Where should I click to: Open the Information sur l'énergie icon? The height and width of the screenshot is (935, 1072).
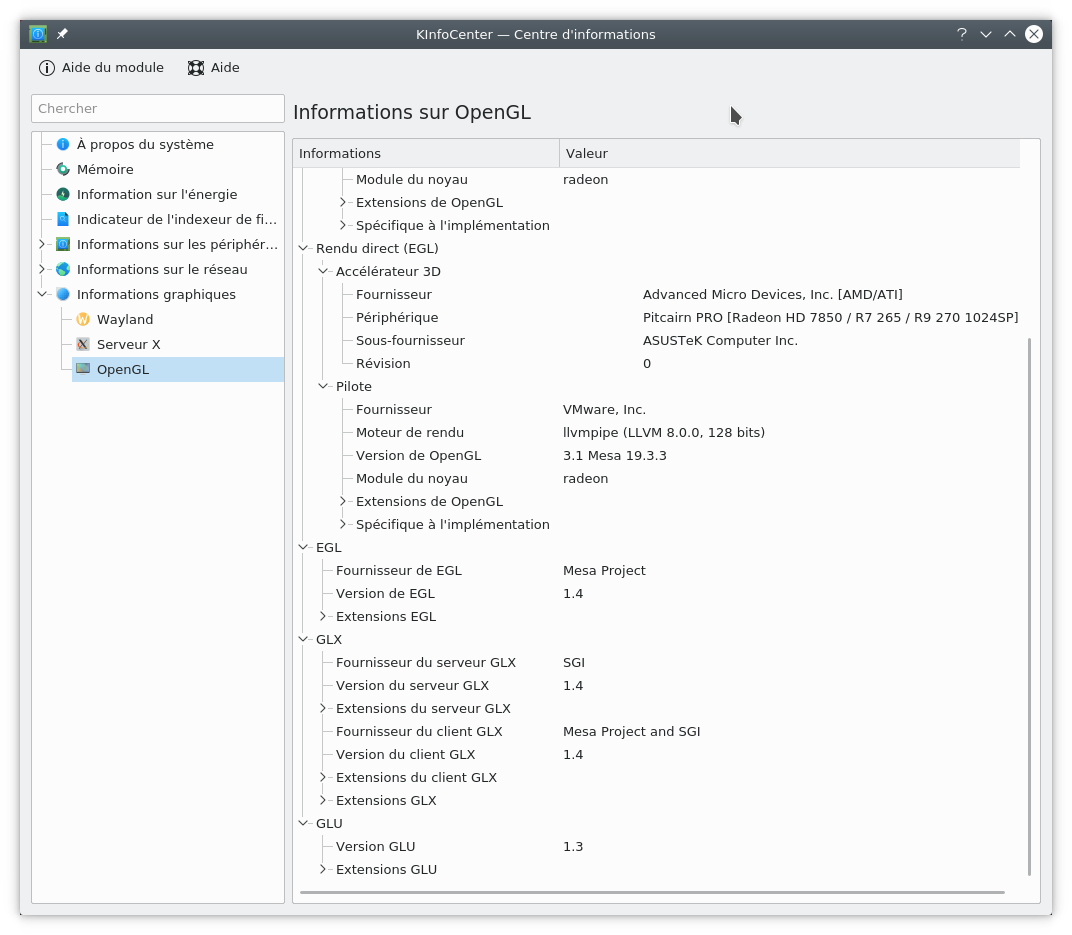tap(63, 194)
